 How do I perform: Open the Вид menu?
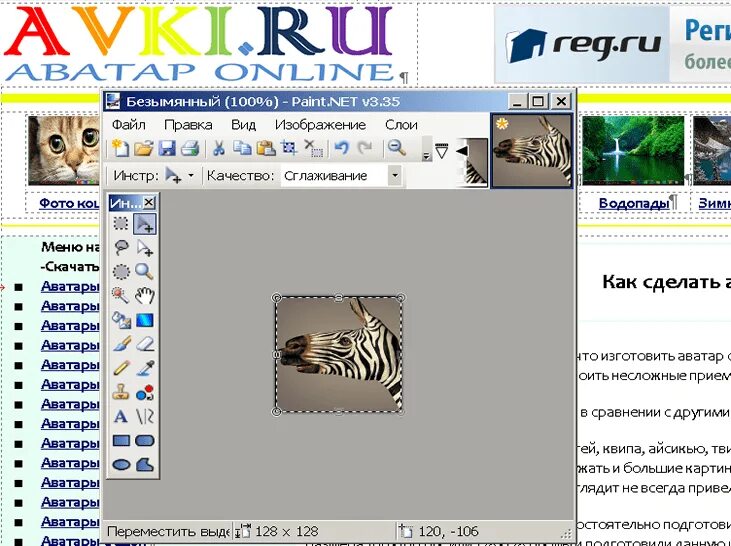point(243,125)
